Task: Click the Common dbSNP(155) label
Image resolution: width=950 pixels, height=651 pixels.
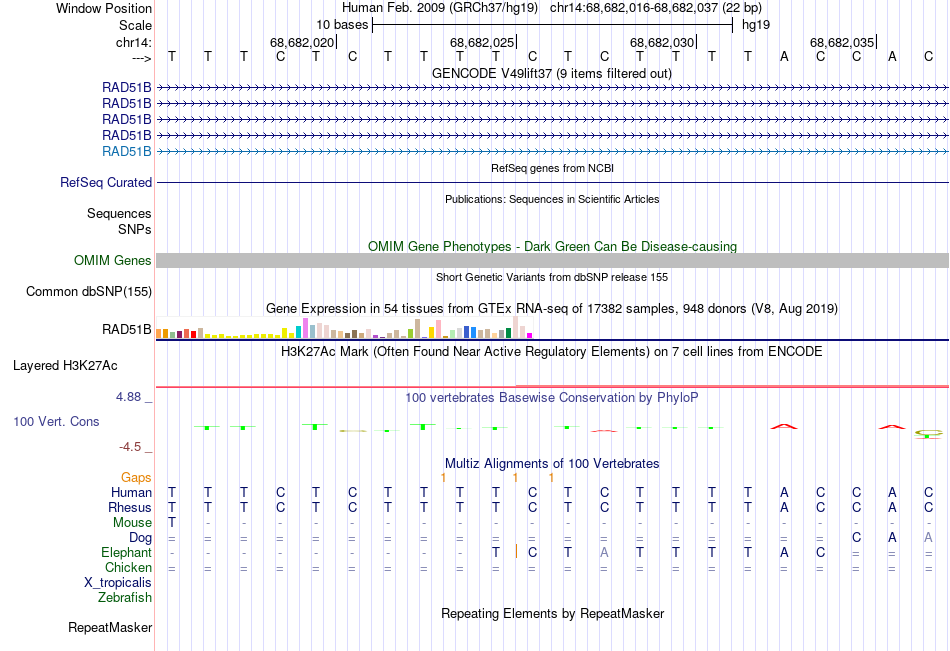Action: coord(89,292)
